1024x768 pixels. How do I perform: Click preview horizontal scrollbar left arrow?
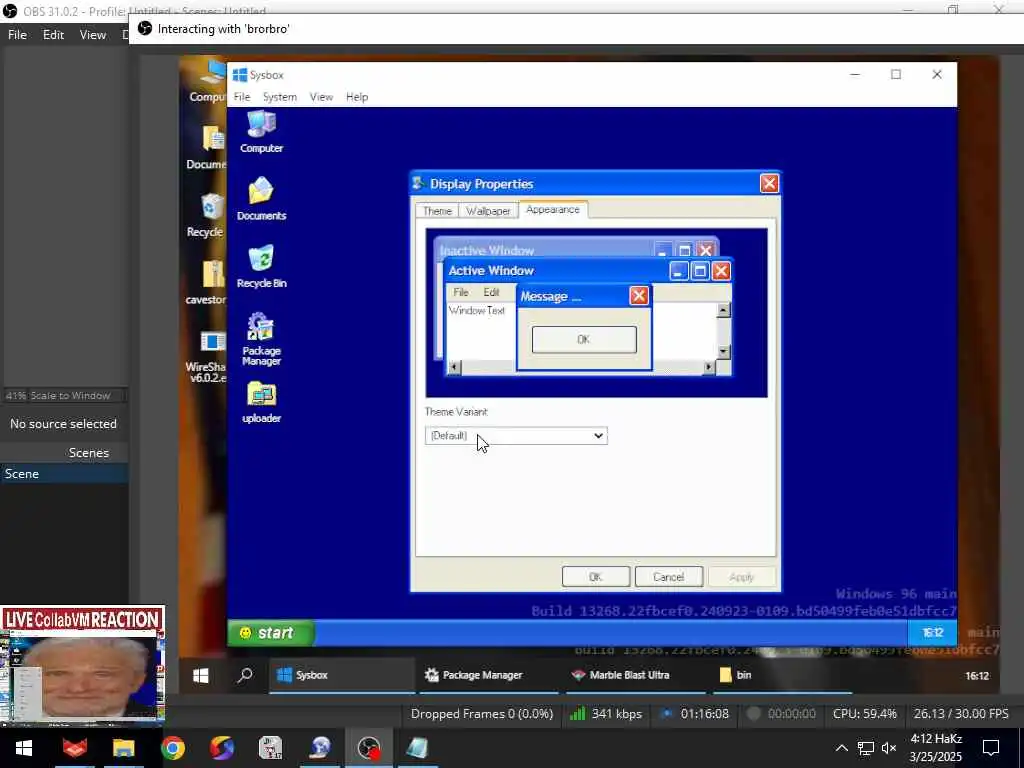pos(454,367)
